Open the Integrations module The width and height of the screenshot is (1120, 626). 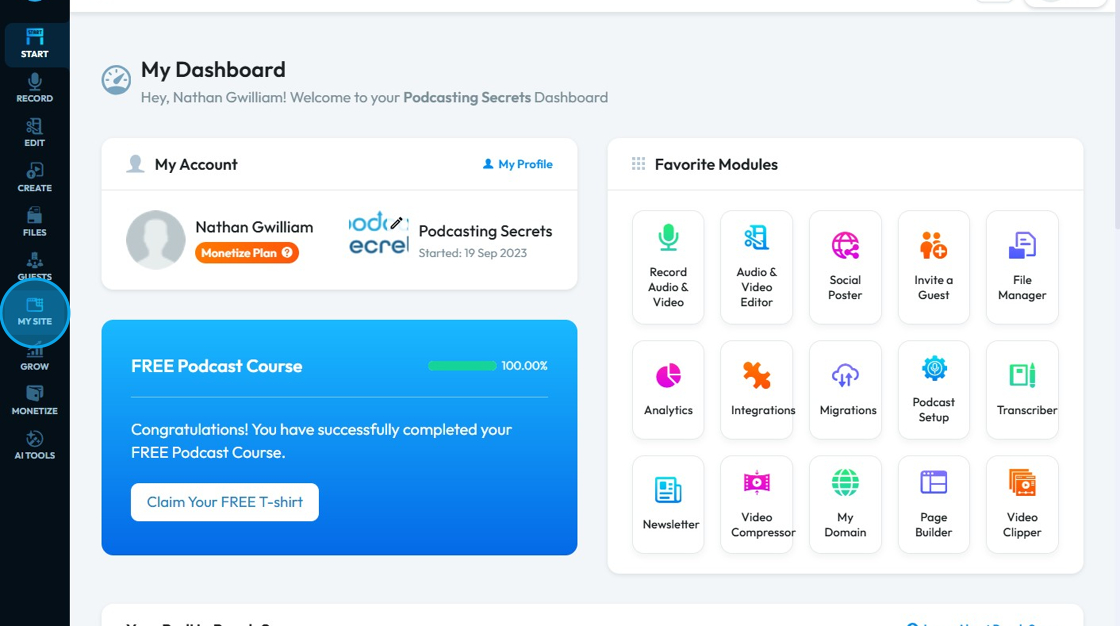[756, 389]
